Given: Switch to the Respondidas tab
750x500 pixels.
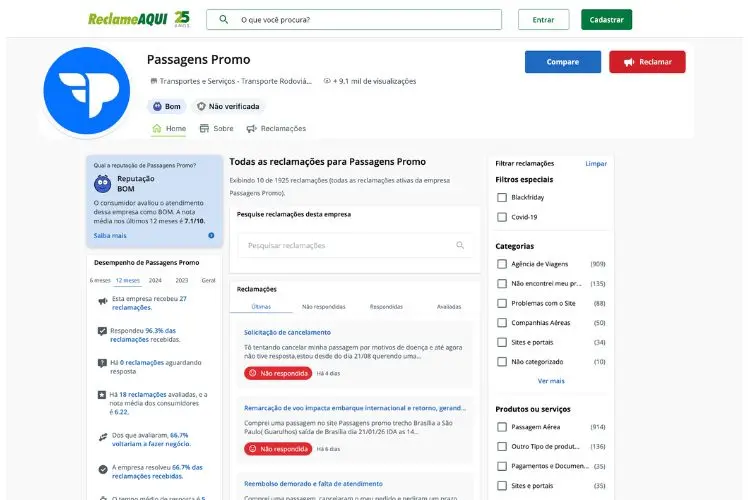Looking at the screenshot, I should point(386,306).
